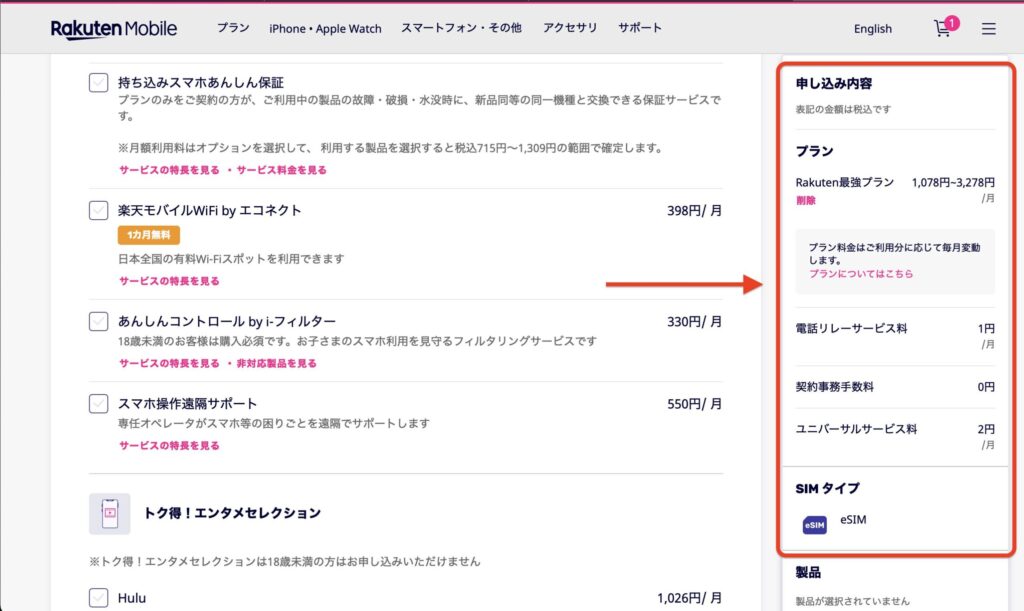The width and height of the screenshot is (1024, 611).
Task: Click the 1,026円/月 Hulu price
Action: (x=690, y=598)
